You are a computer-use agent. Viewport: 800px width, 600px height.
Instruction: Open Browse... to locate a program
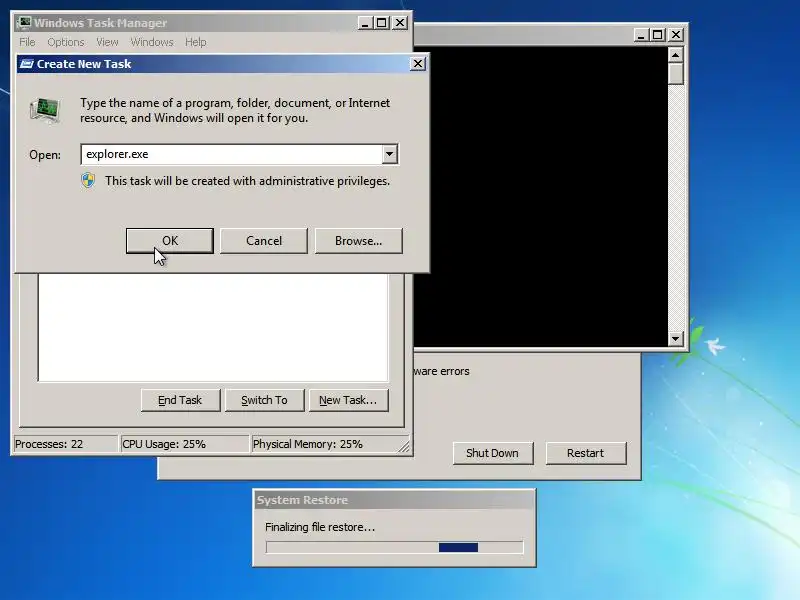[x=358, y=241]
